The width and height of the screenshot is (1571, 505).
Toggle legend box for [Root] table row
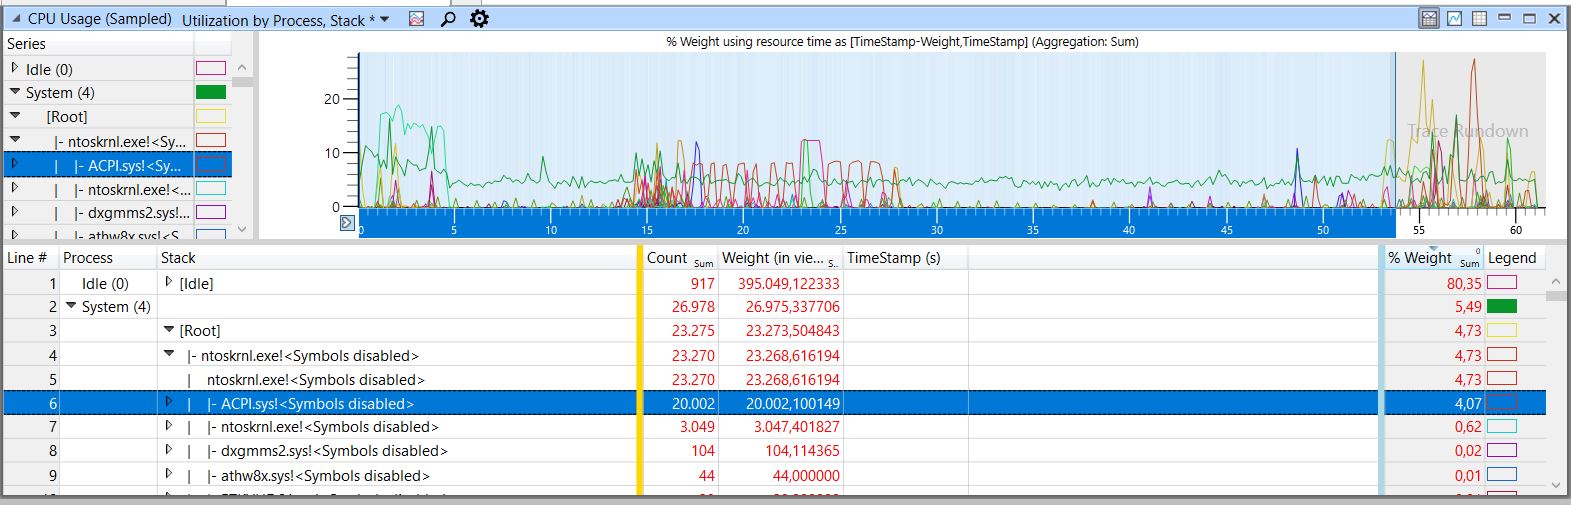pos(1502,331)
